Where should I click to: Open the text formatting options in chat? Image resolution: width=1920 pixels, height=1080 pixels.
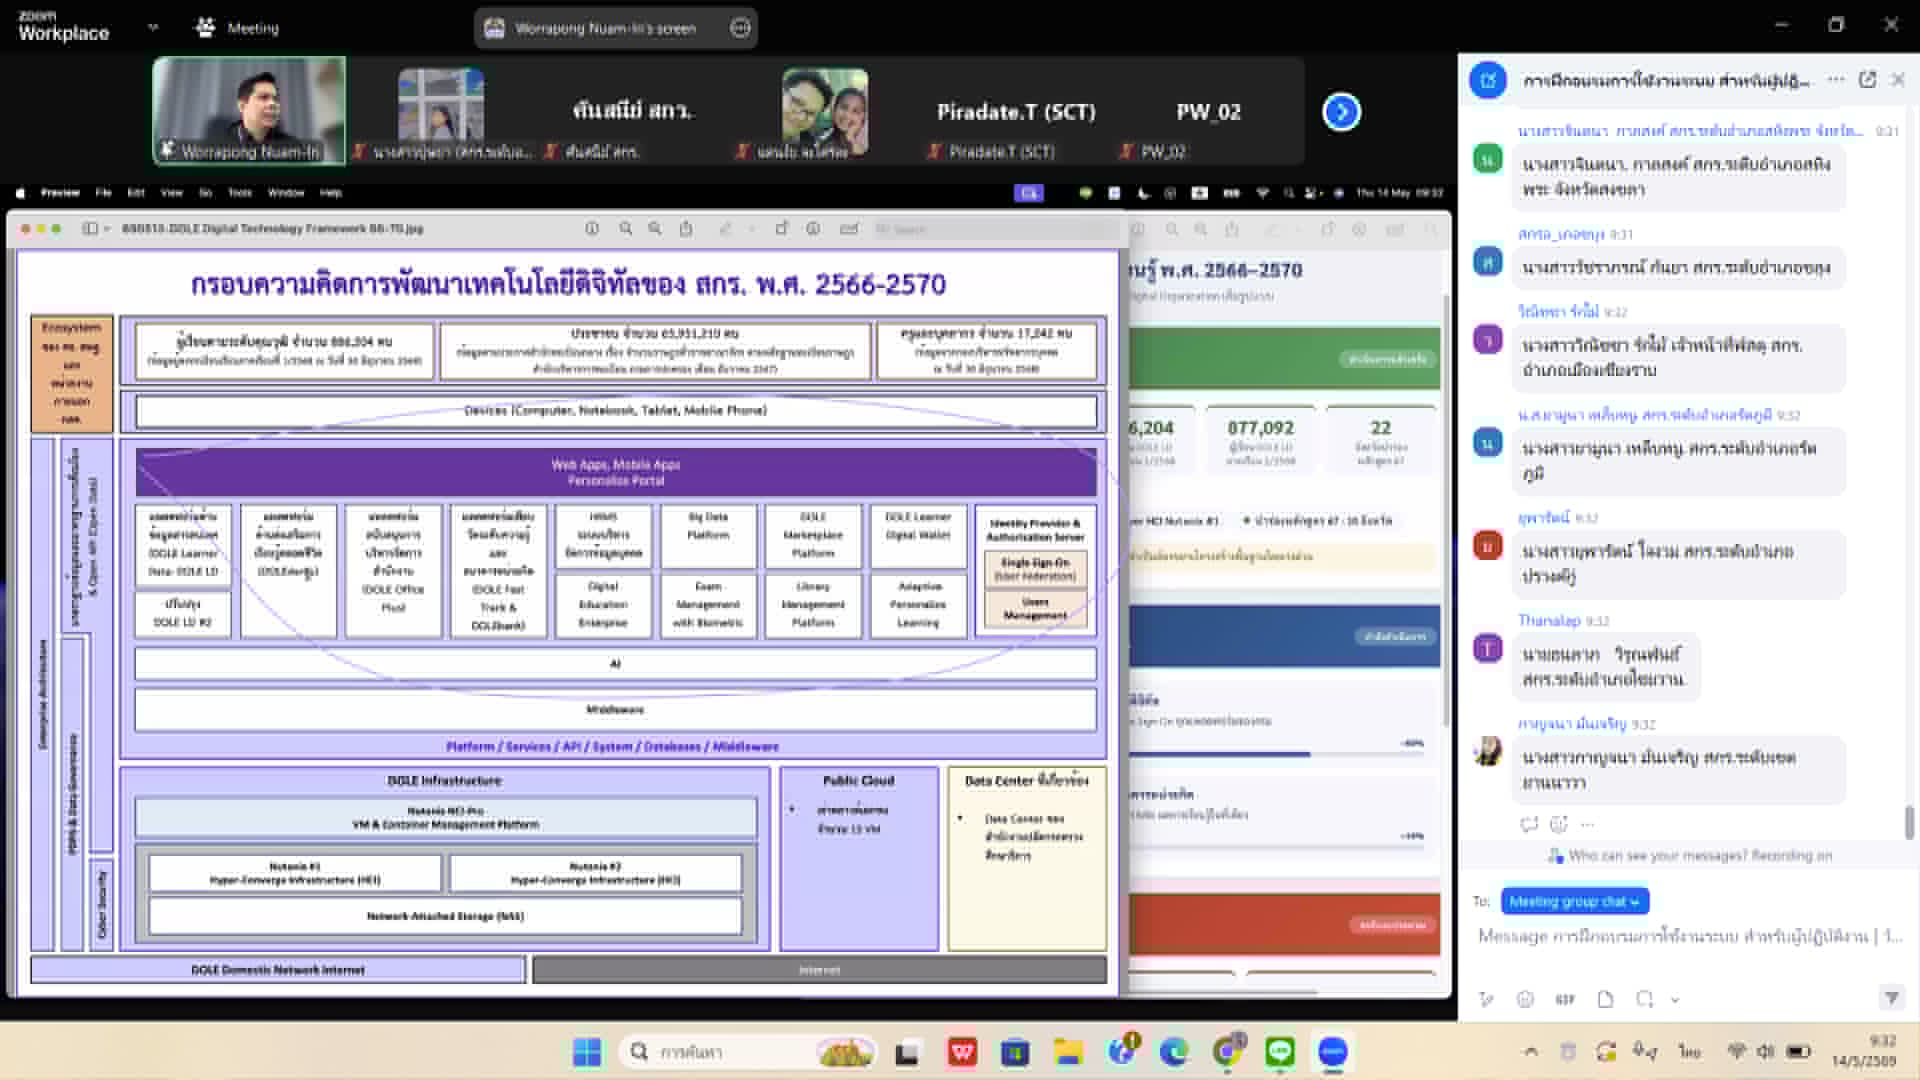coord(1486,999)
